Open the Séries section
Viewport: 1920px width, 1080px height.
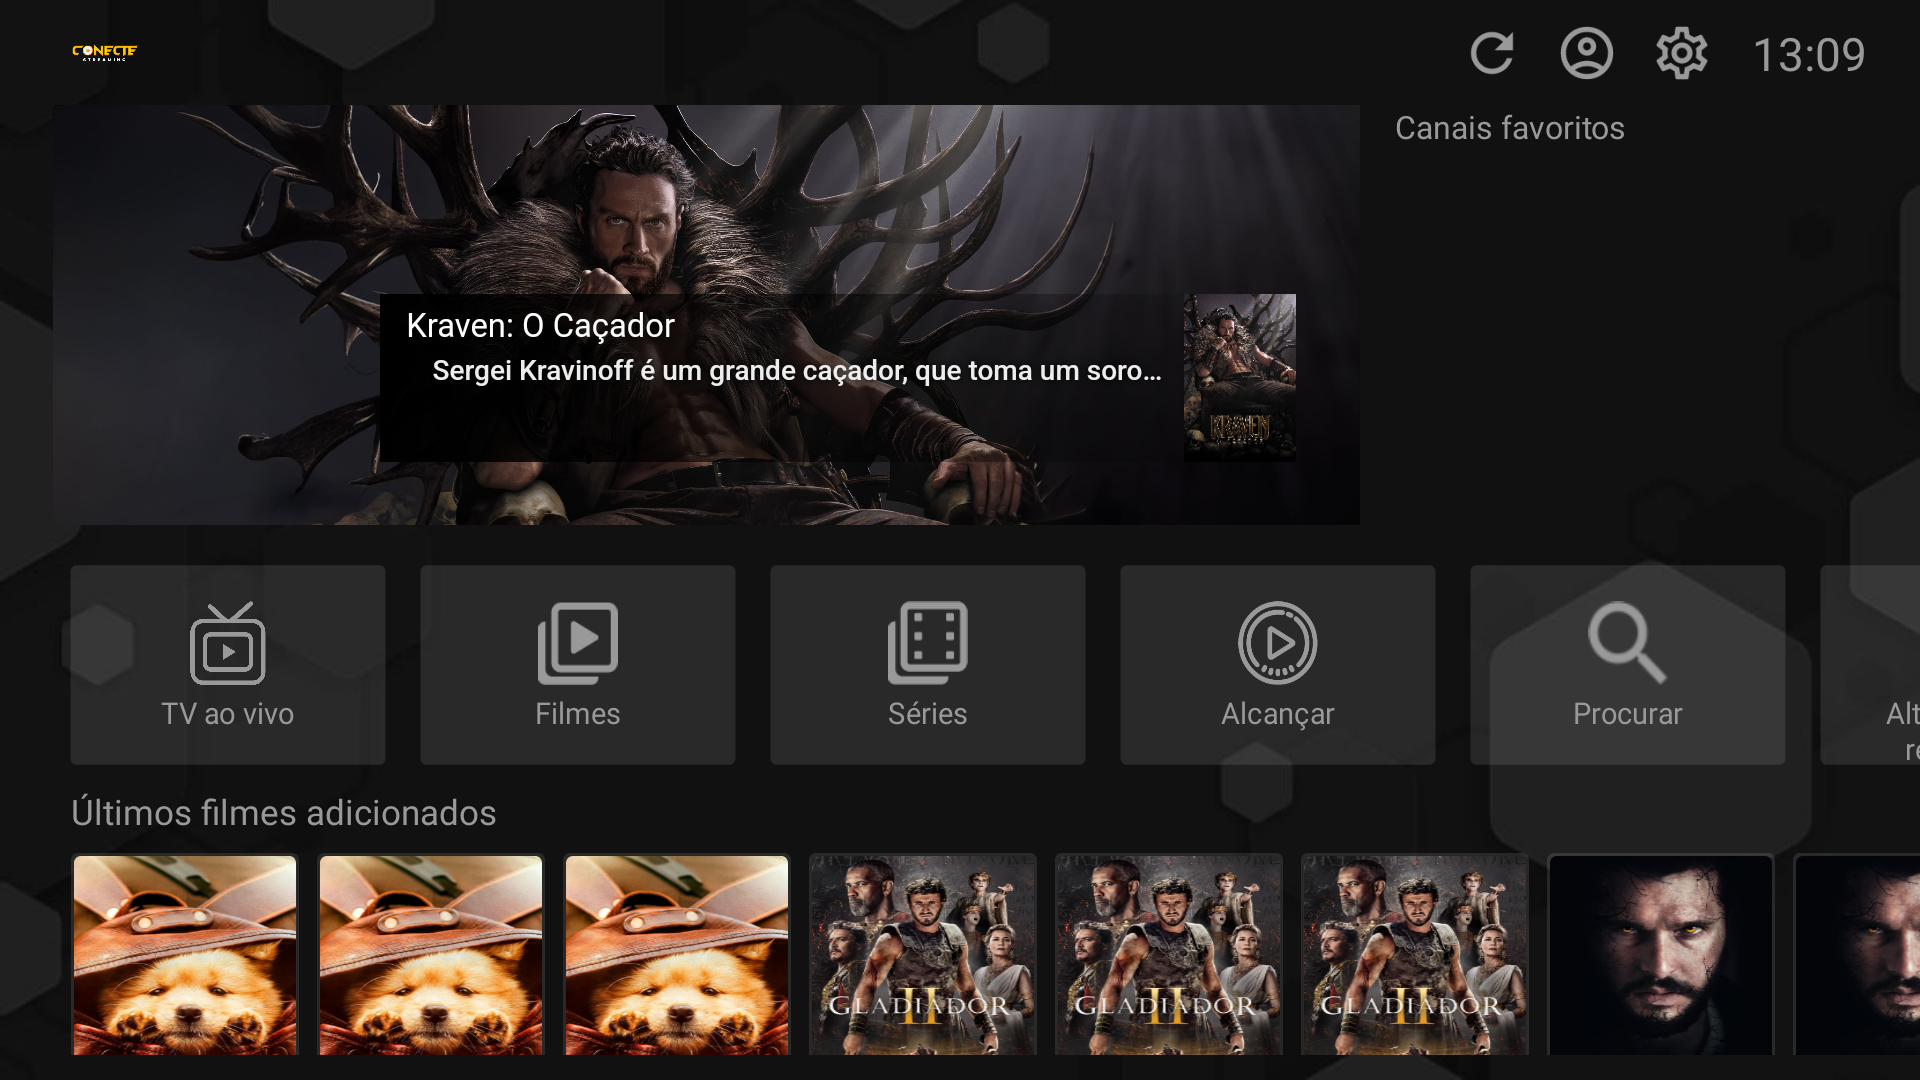[928, 665]
